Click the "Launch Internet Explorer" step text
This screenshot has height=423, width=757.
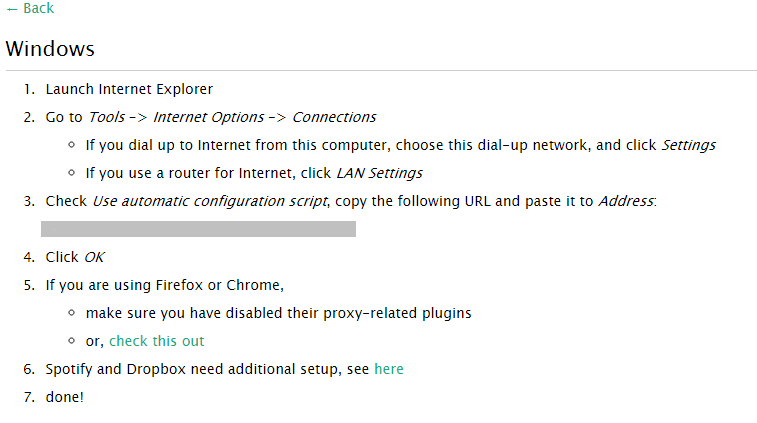pyautogui.click(x=129, y=89)
